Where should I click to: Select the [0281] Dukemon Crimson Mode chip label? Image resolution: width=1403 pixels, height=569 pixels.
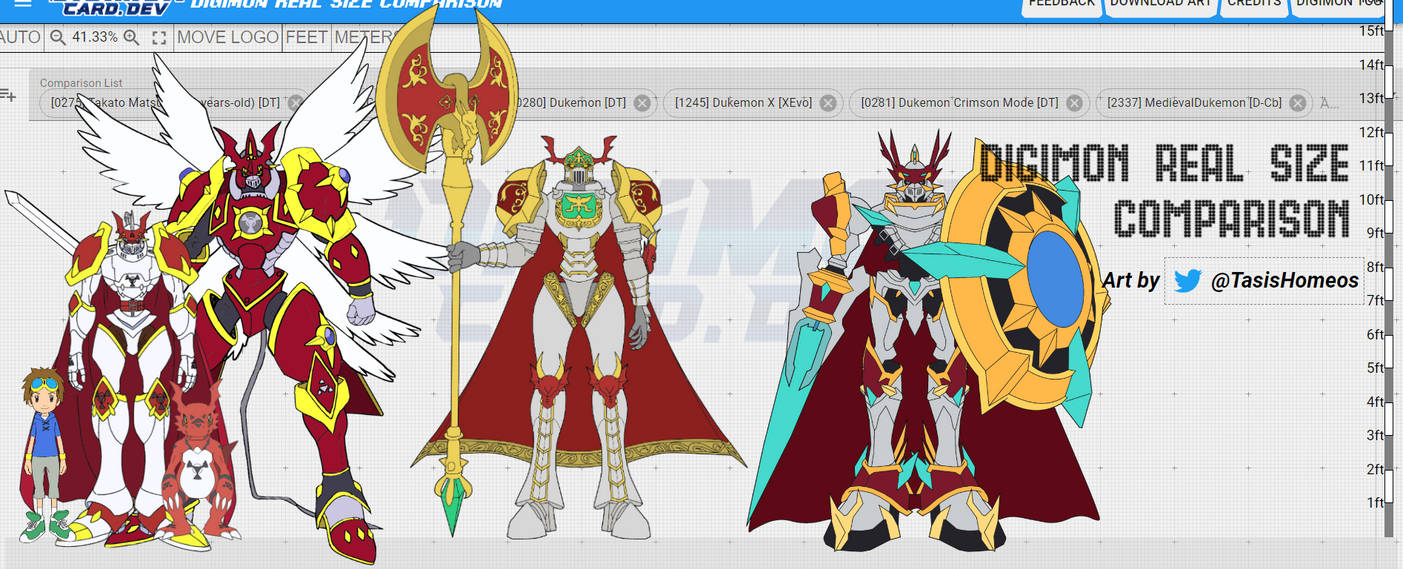point(958,103)
